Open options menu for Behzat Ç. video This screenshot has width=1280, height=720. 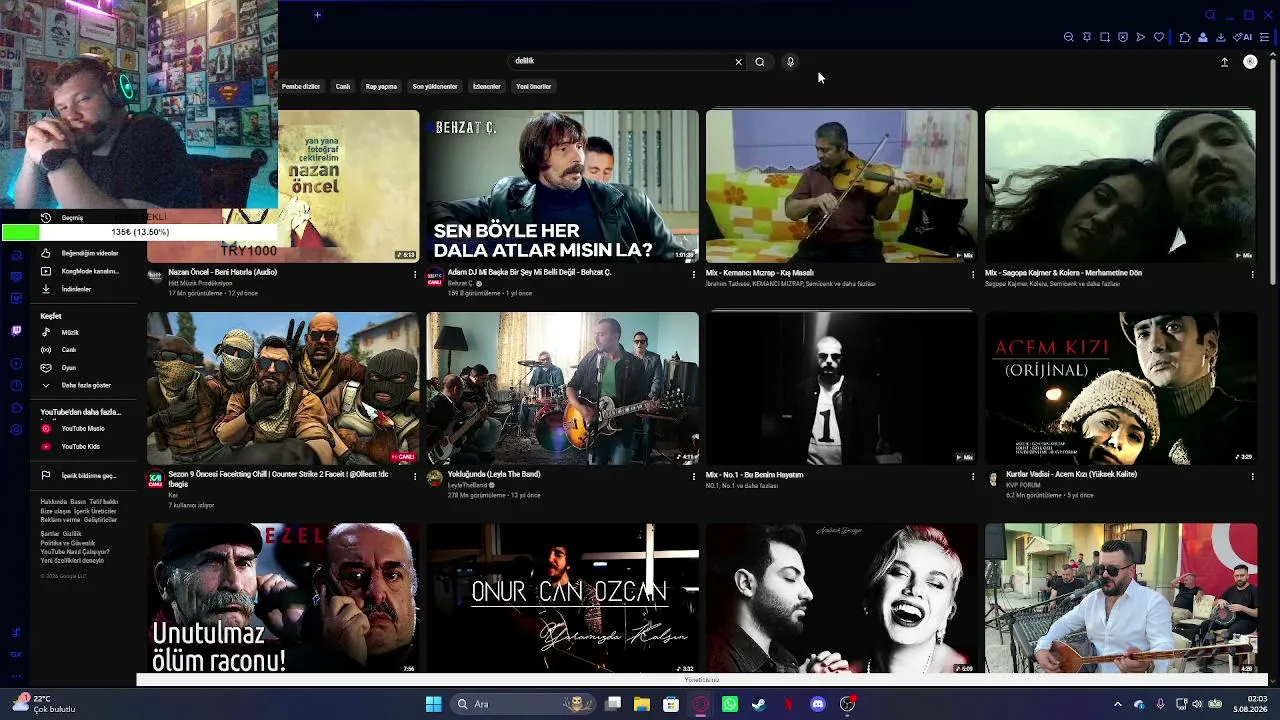point(694,274)
